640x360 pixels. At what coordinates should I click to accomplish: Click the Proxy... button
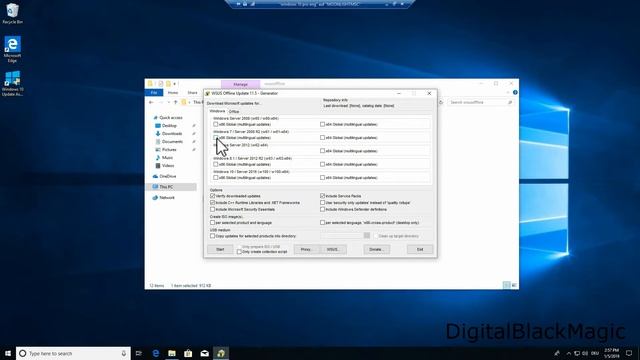pos(307,249)
